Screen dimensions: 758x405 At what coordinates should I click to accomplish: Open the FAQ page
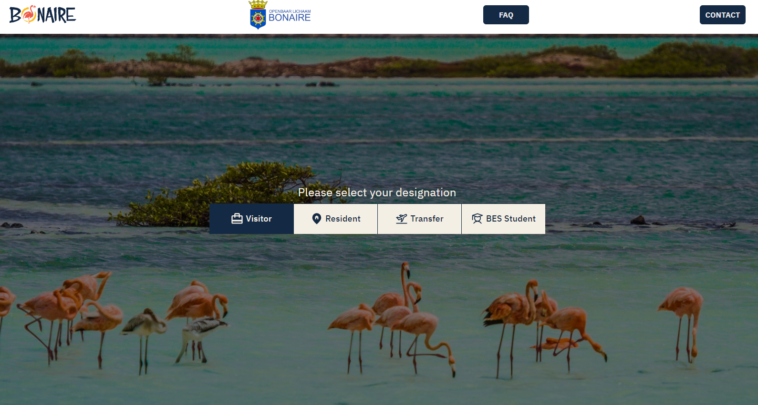(506, 15)
